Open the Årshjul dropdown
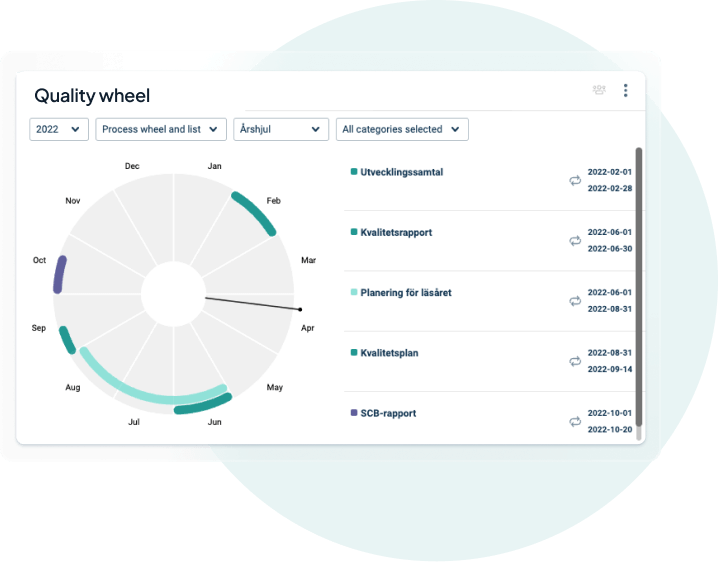 (x=281, y=129)
